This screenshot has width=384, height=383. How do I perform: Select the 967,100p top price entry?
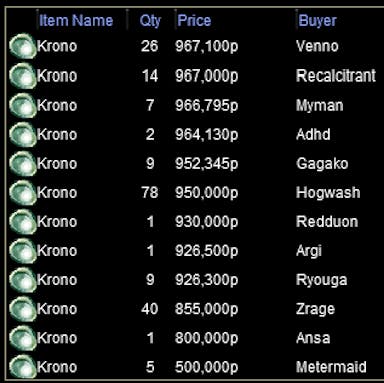click(x=207, y=46)
